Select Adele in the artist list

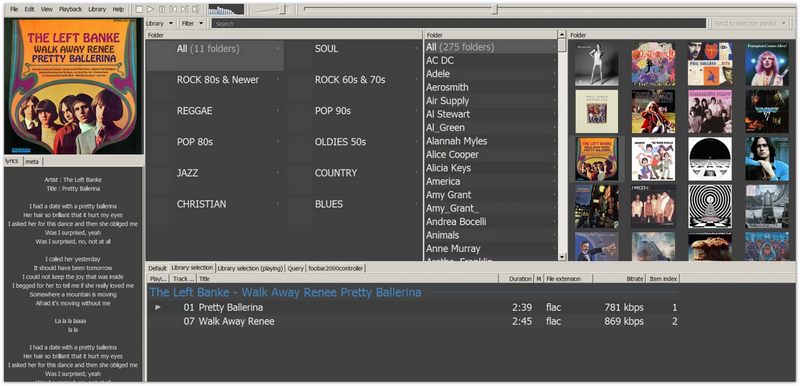click(x=491, y=74)
